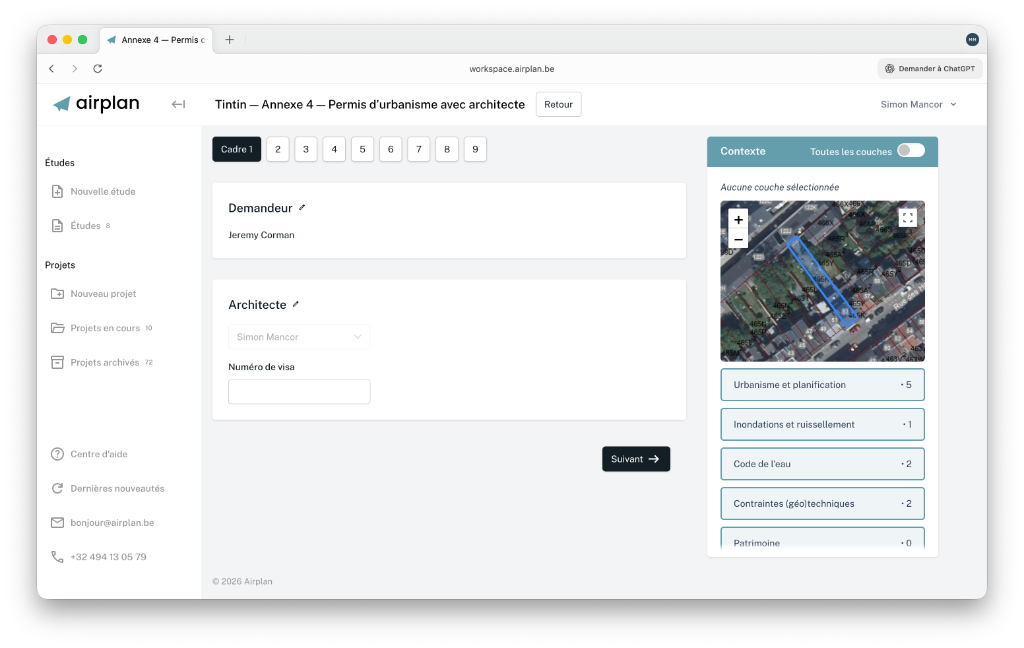
Task: Select the Cadre 1 tab
Action: pos(236,149)
